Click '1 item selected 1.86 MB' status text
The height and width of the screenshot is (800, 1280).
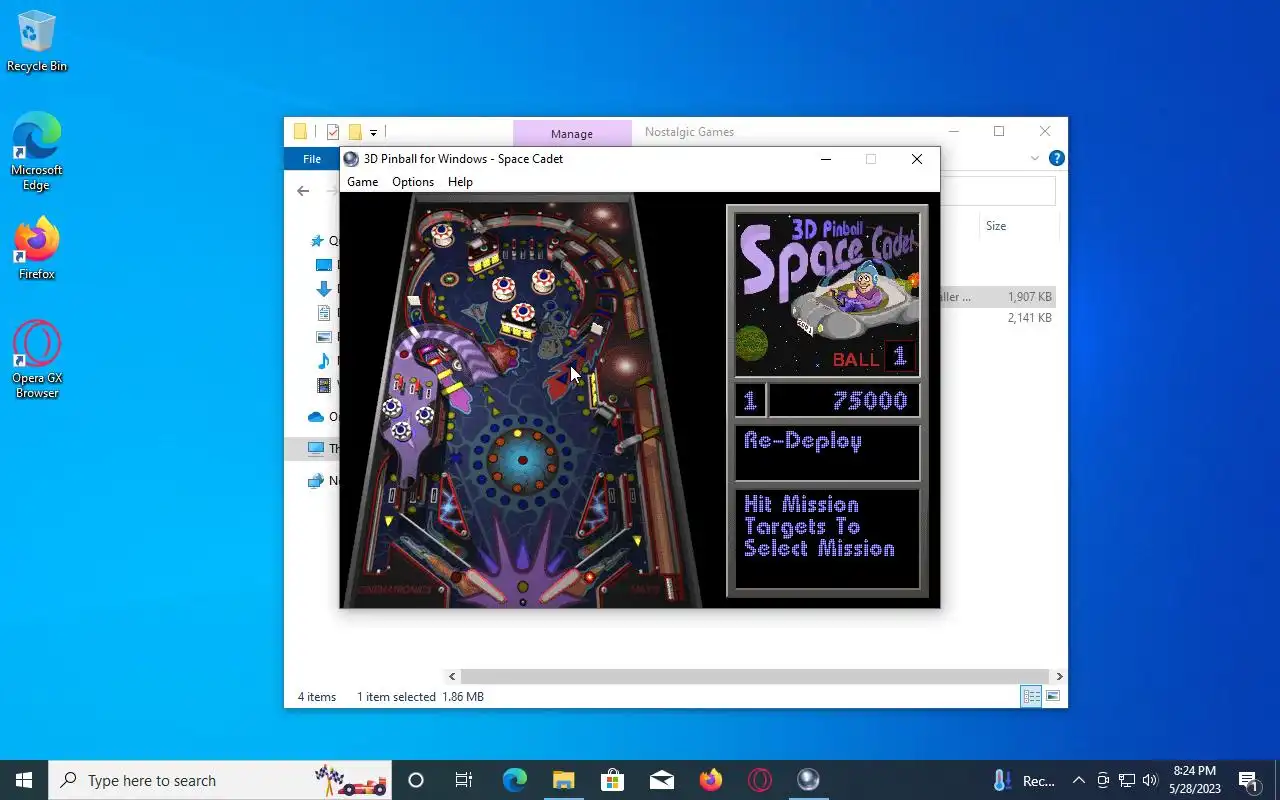(420, 697)
